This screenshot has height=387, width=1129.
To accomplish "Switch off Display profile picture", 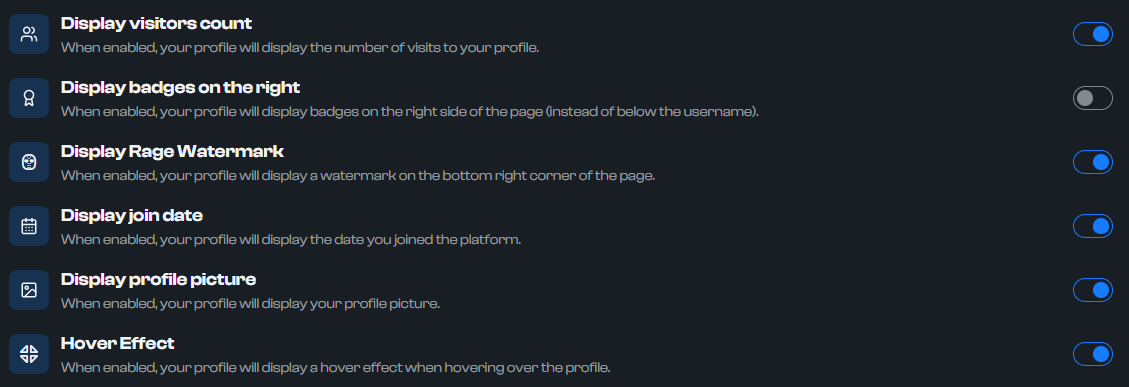I will tap(1092, 290).
